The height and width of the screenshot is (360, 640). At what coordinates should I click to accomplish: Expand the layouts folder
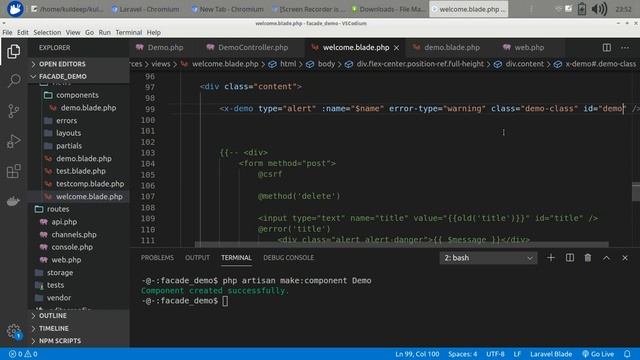(68, 133)
